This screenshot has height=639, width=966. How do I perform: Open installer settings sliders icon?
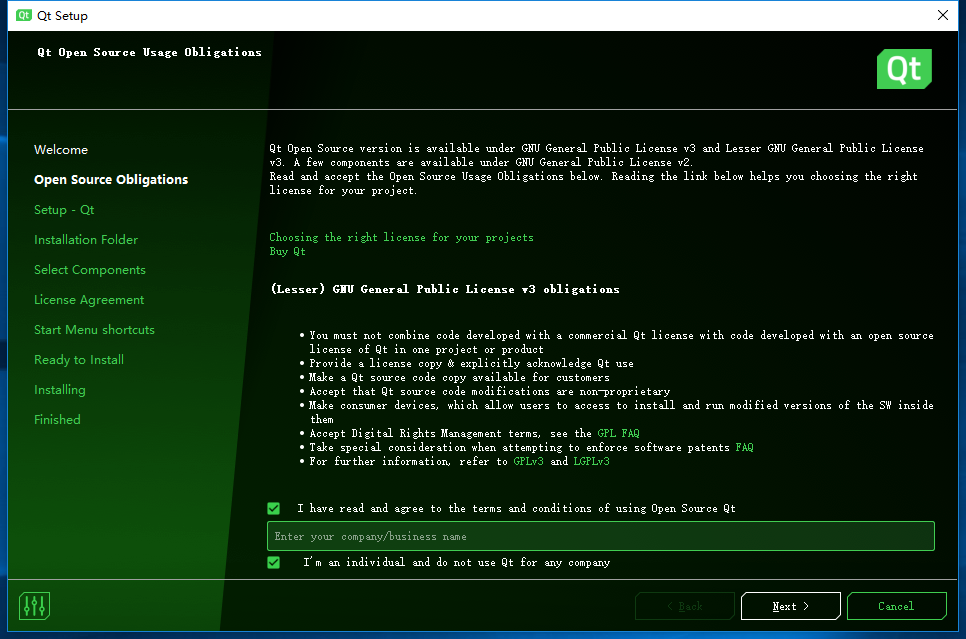click(34, 606)
